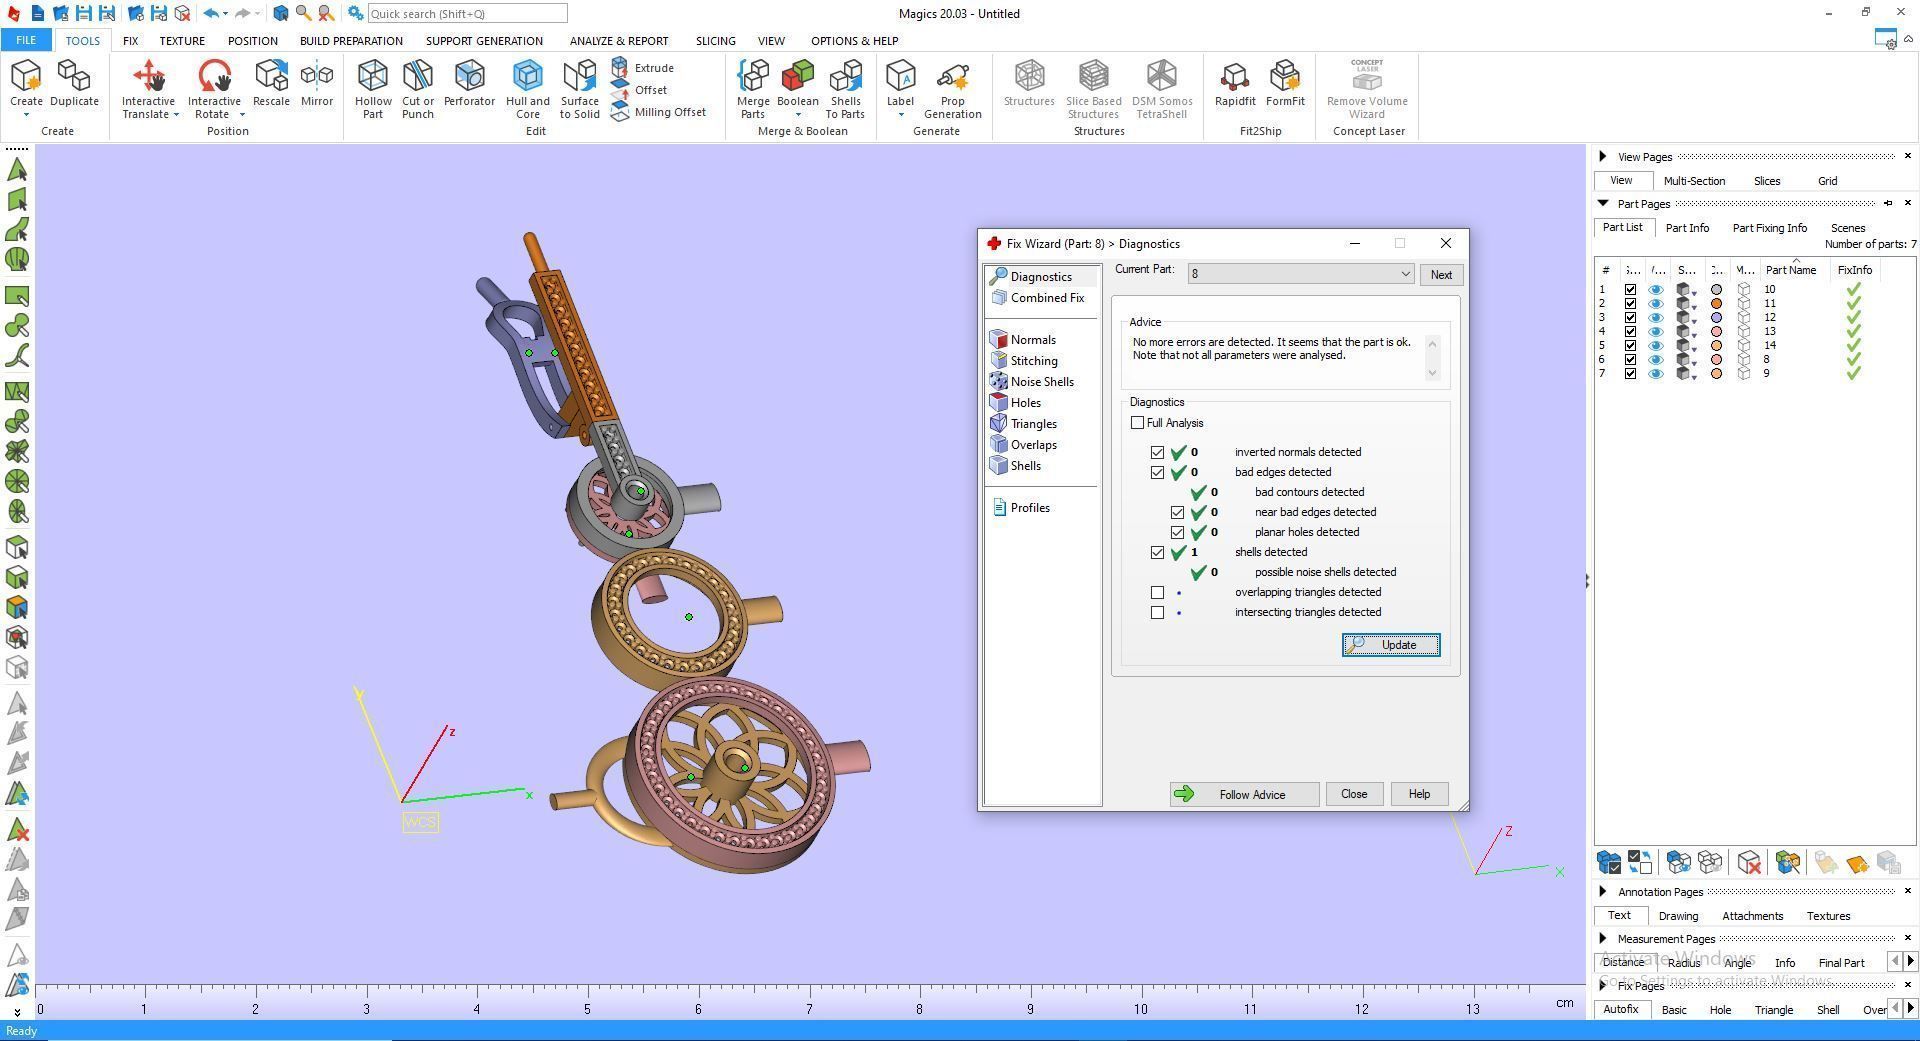
Task: Activate the Mirror tool
Action: tap(317, 84)
